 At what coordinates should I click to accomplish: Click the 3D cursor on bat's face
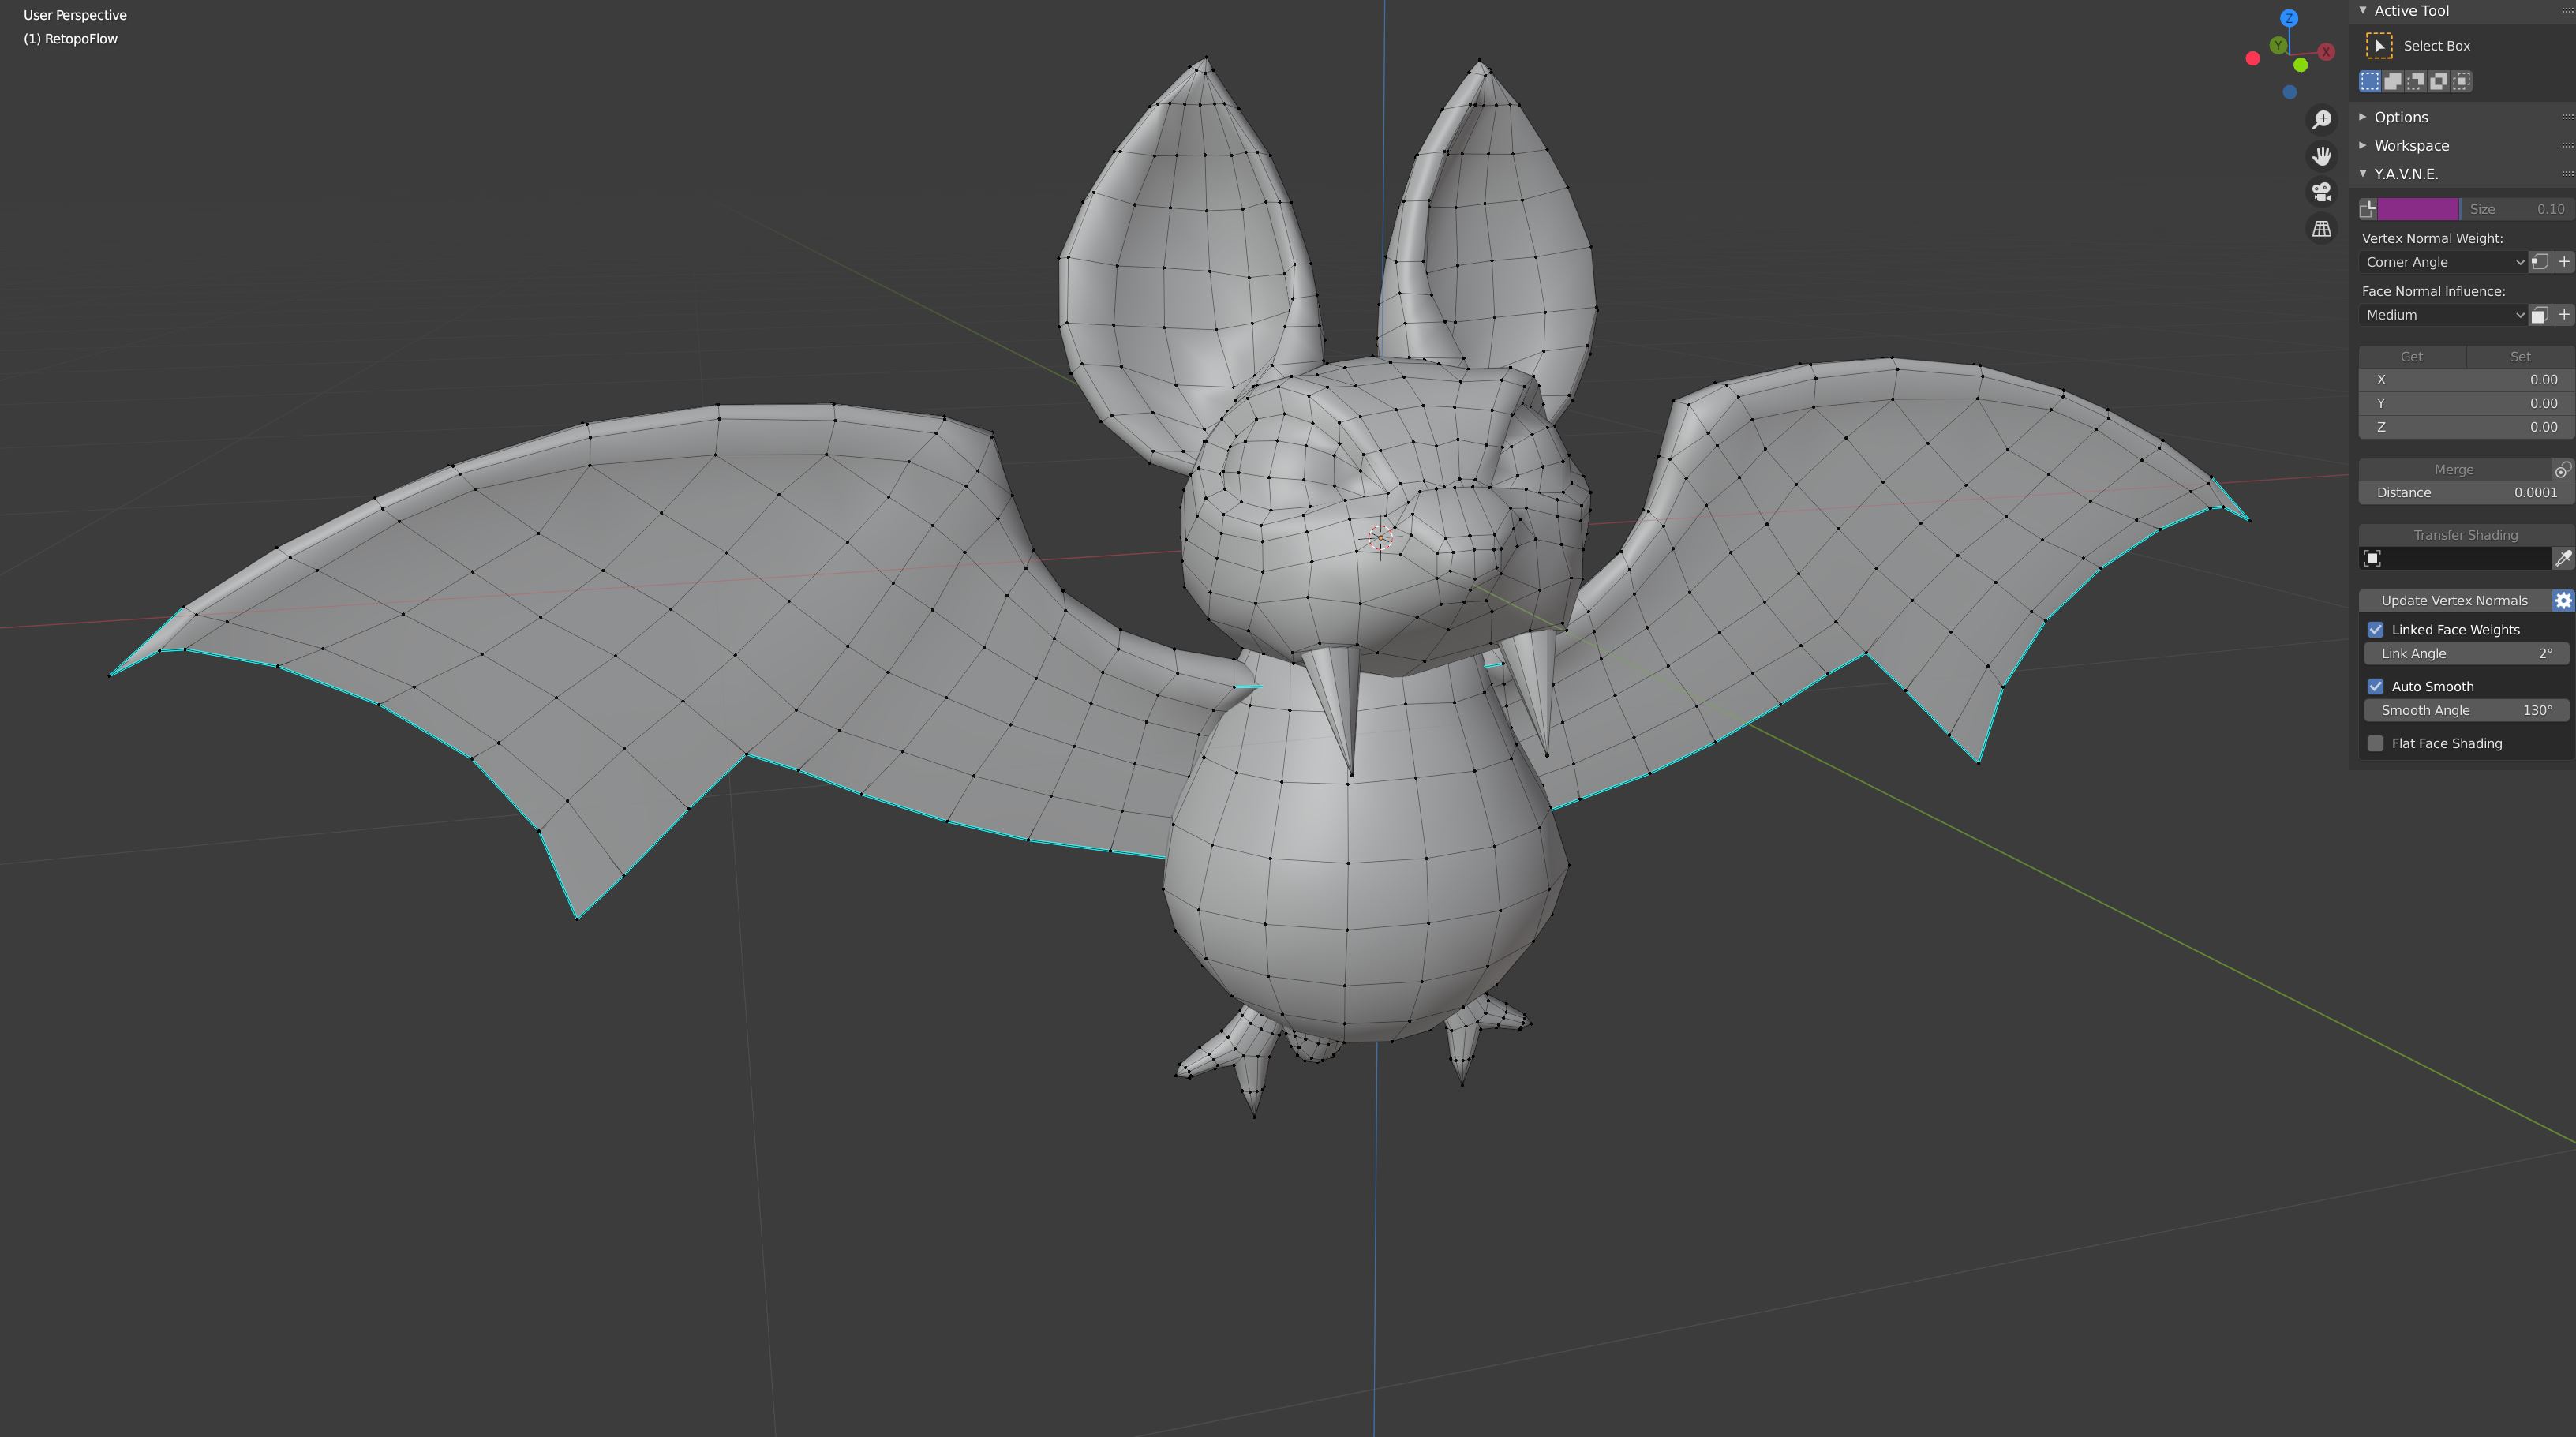[1381, 538]
